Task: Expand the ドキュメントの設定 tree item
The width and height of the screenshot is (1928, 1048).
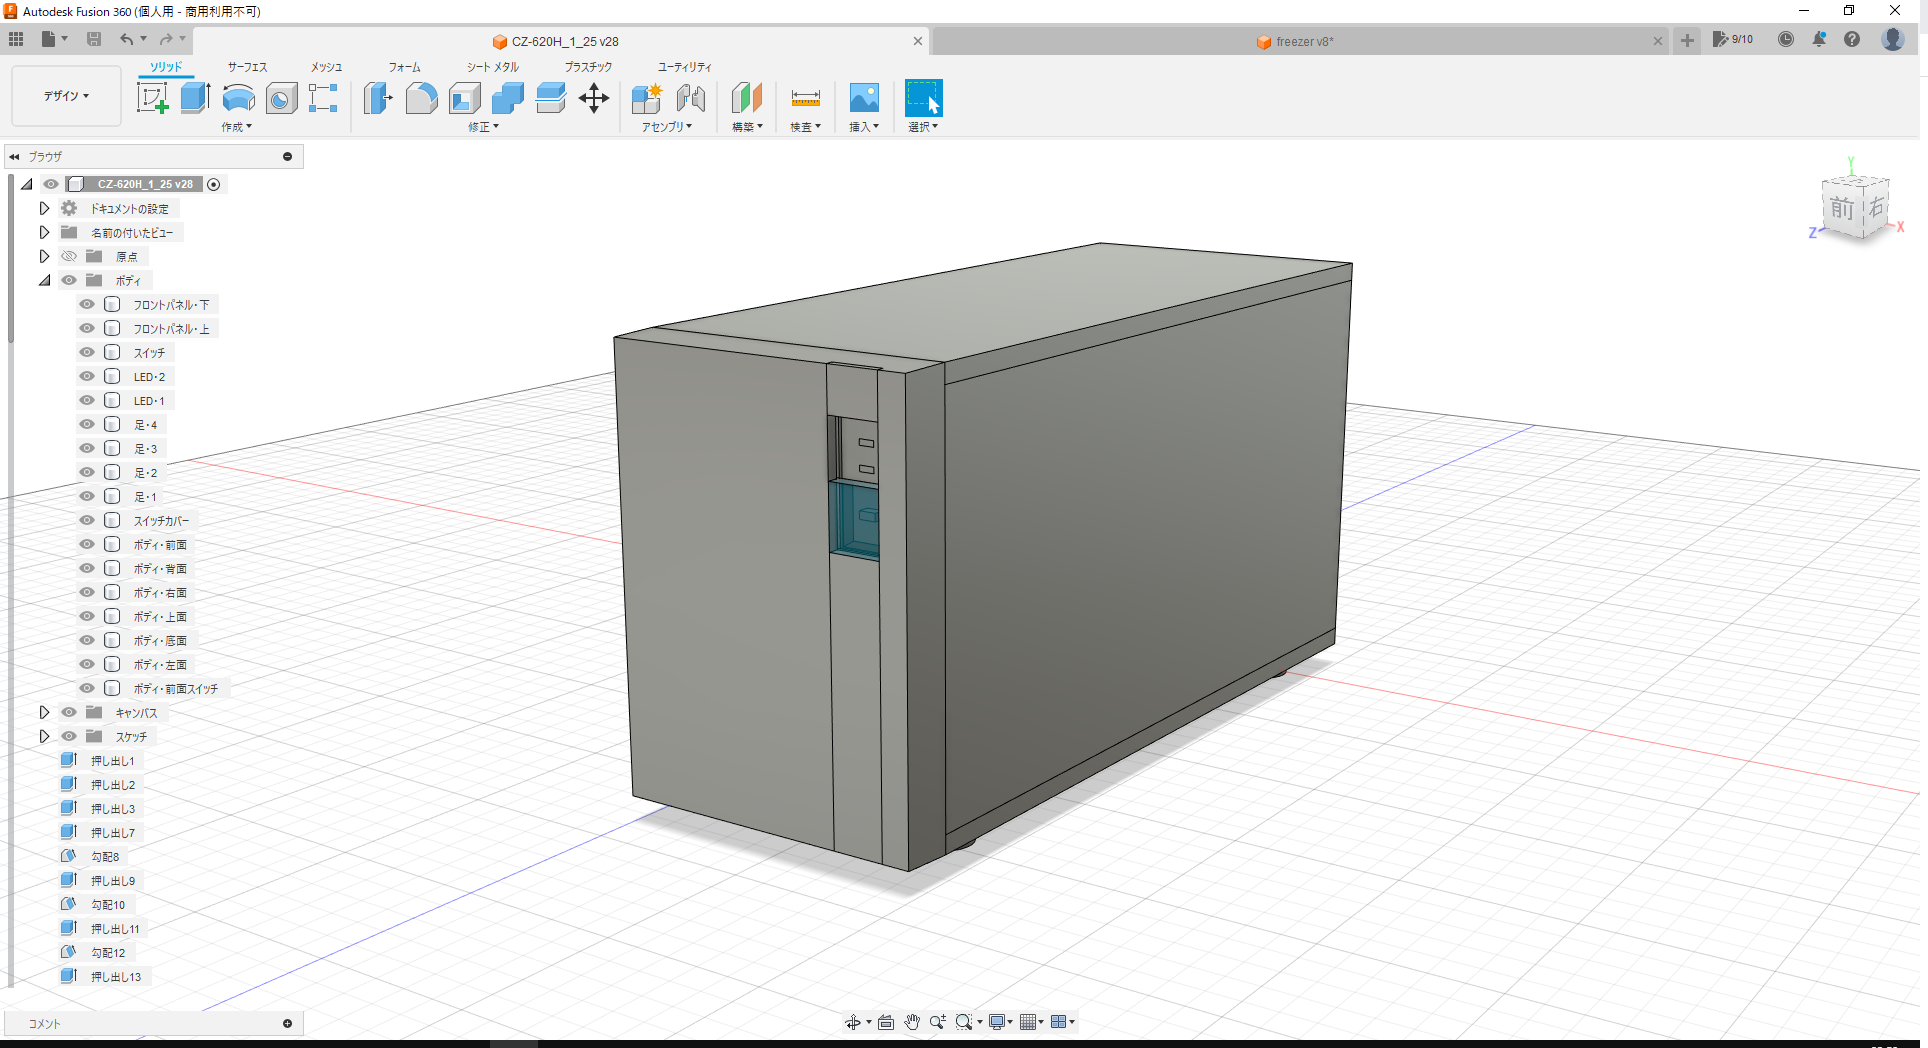Action: [44, 207]
